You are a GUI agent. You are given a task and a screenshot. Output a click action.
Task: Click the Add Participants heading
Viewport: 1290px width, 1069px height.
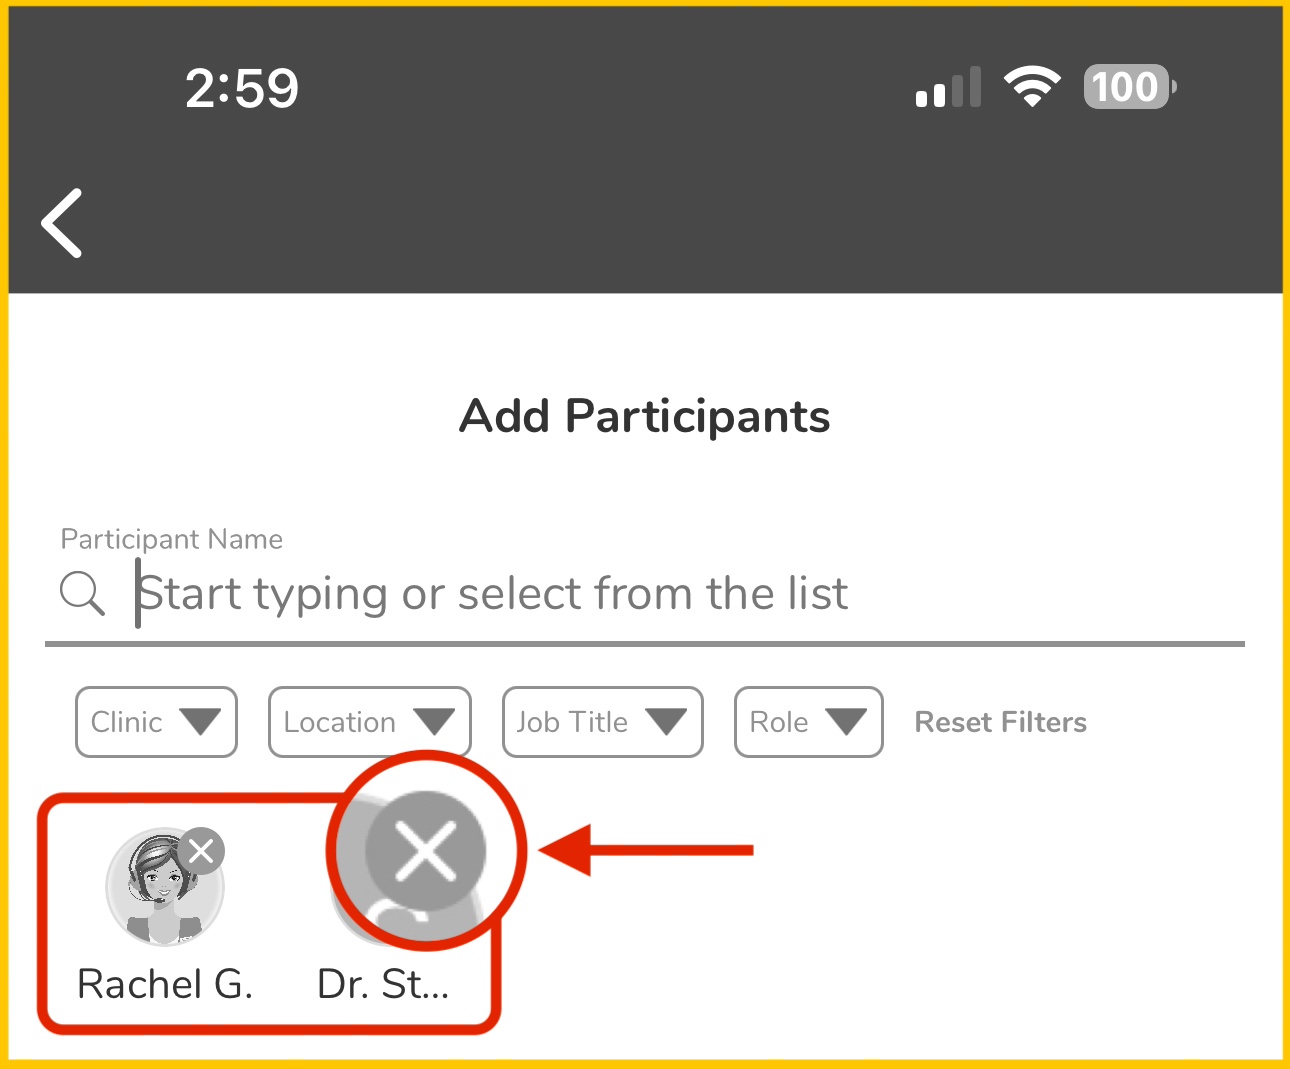pos(645,416)
